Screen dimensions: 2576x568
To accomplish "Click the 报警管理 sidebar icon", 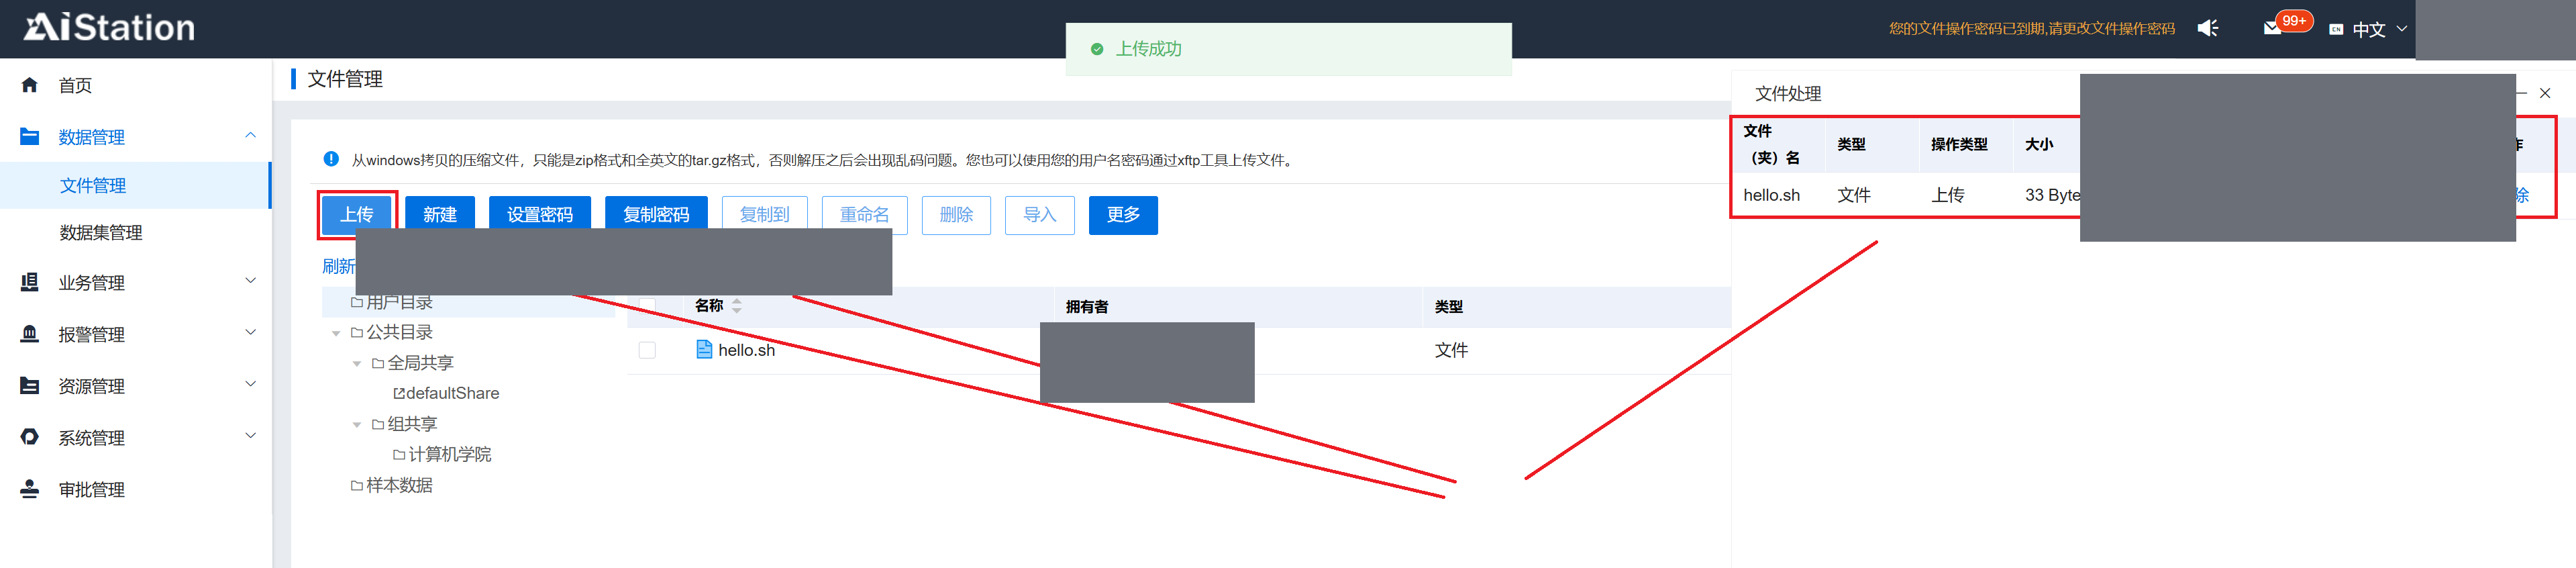I will pos(29,334).
